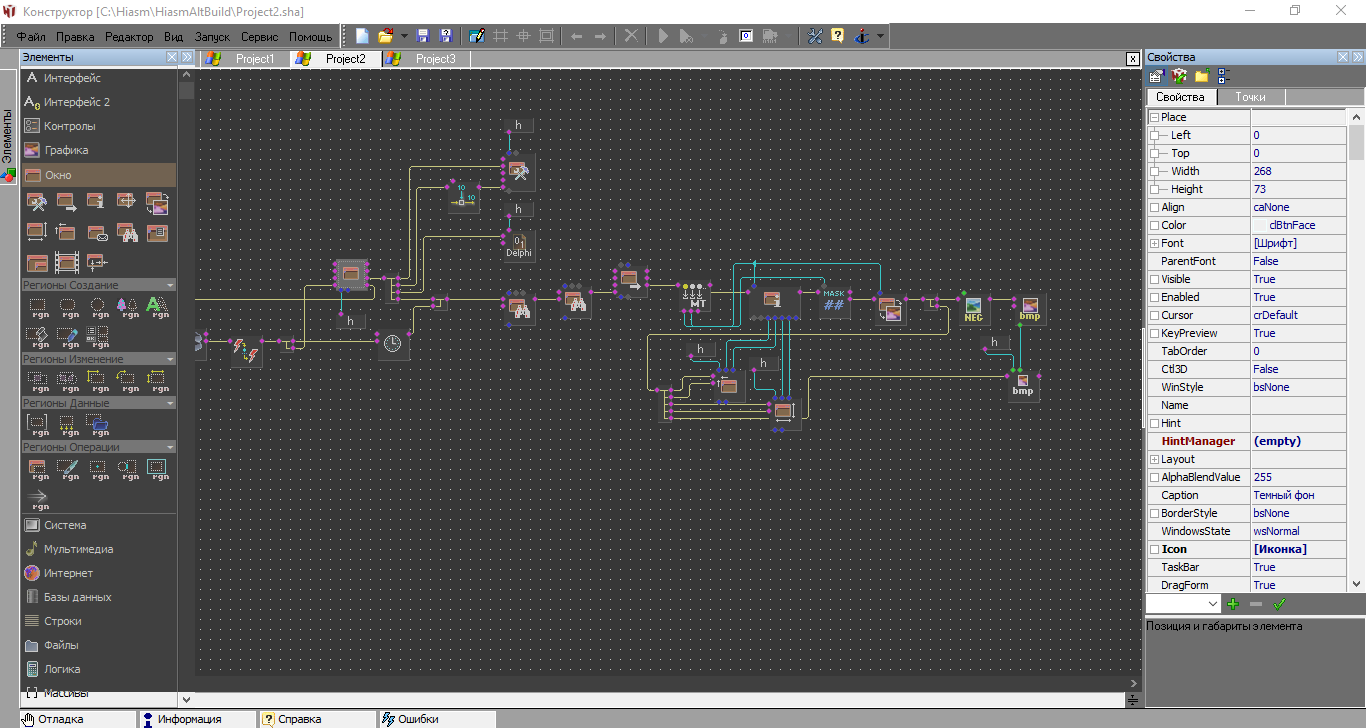
Task: Click the green checkmark apply button
Action: tap(1279, 604)
